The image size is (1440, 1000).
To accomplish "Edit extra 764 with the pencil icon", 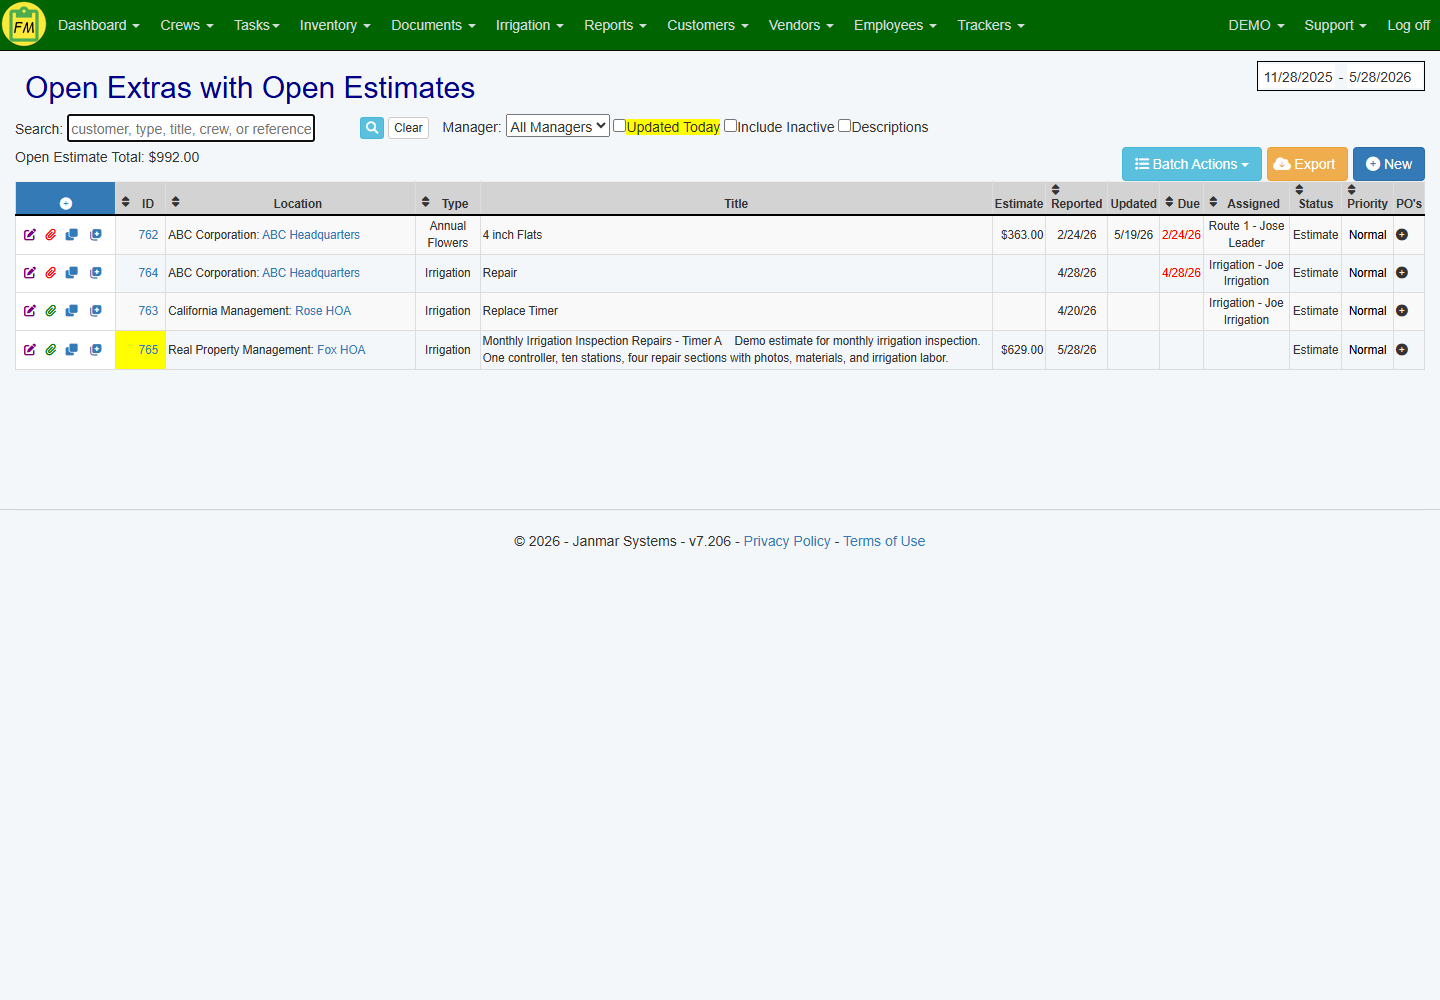I will click(x=30, y=273).
